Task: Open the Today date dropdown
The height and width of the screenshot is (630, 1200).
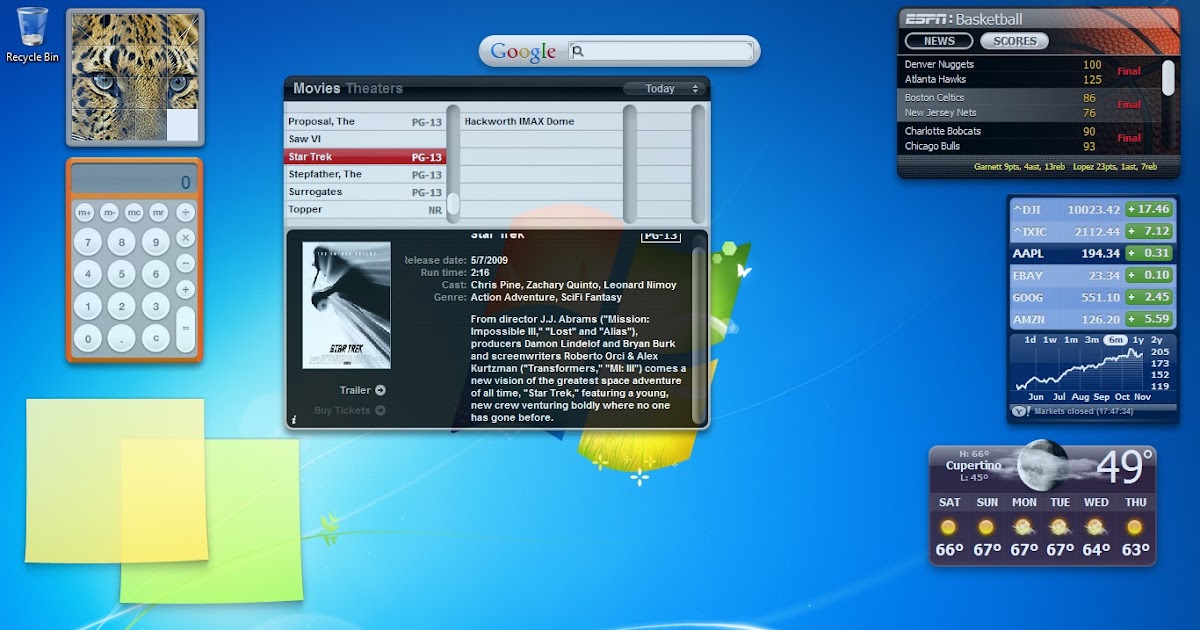Action: (x=664, y=89)
